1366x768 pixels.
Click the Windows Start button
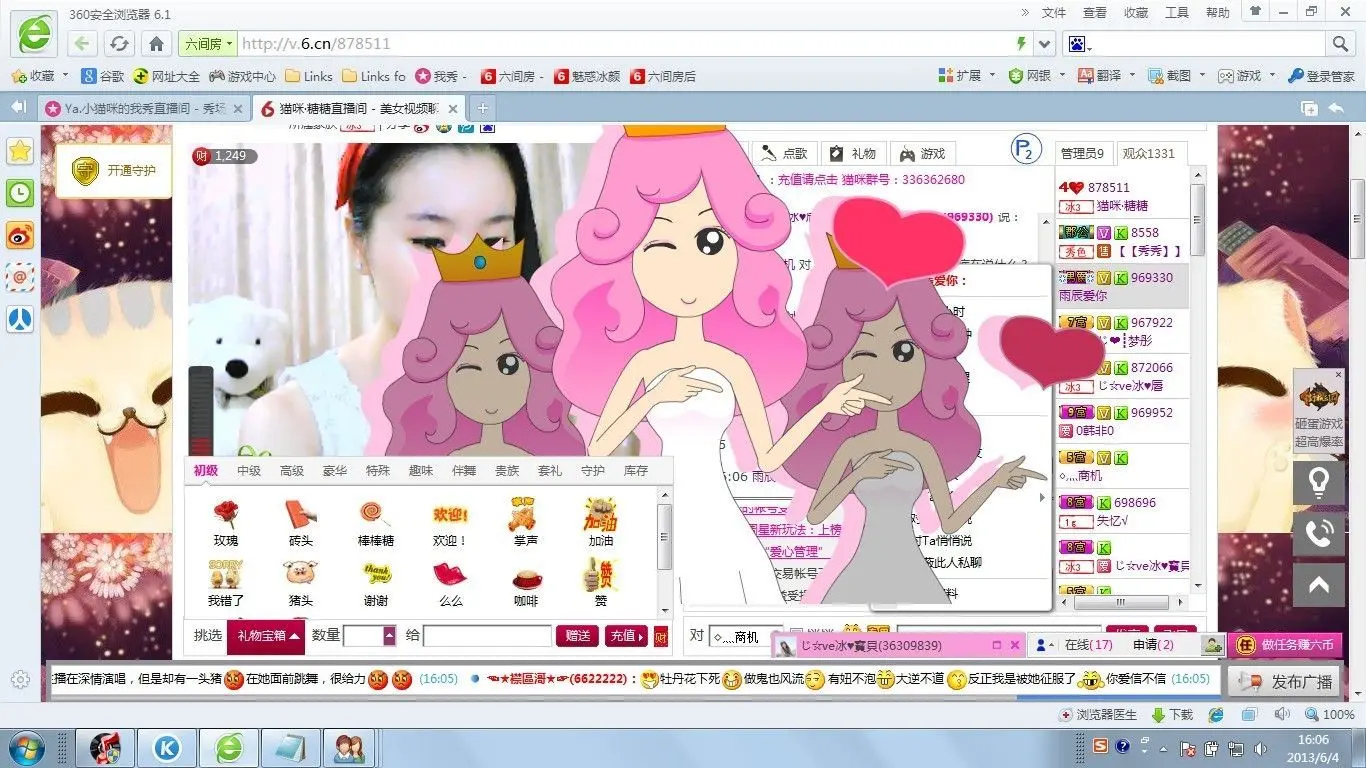(25, 748)
